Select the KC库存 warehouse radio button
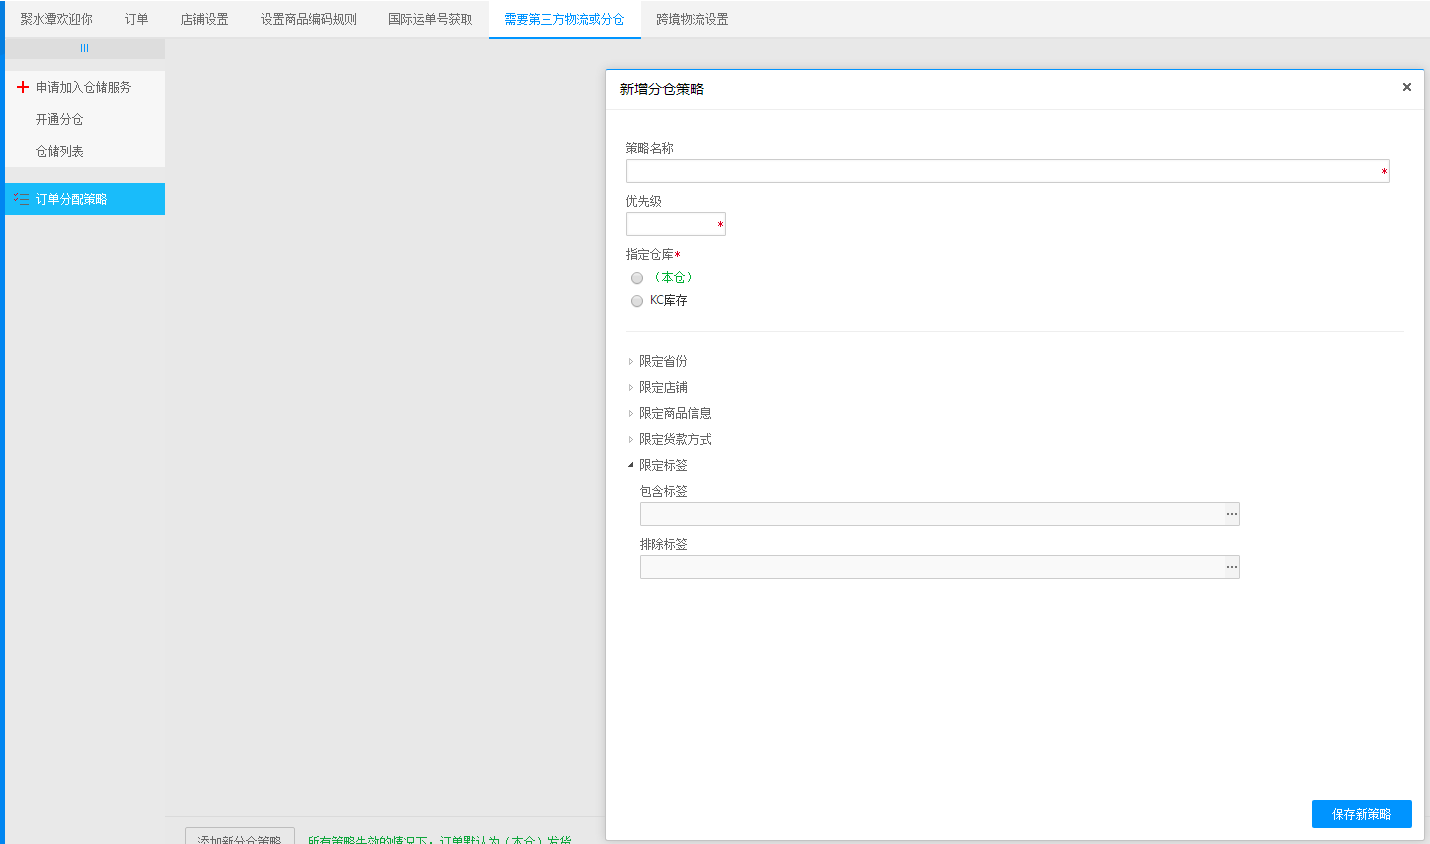 (637, 301)
